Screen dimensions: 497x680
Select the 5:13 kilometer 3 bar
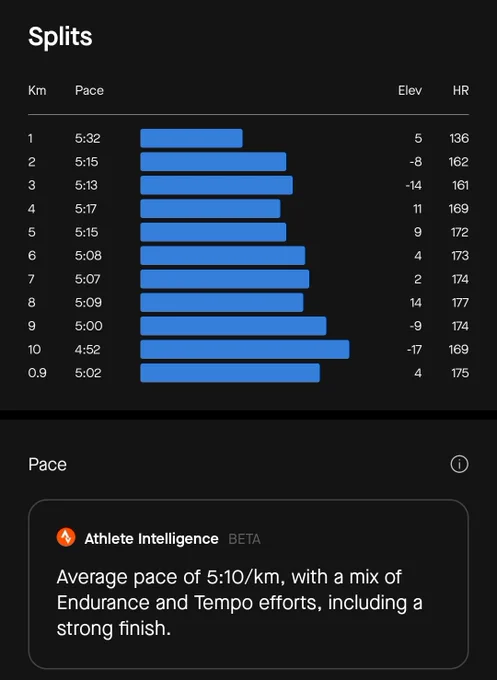click(x=216, y=185)
